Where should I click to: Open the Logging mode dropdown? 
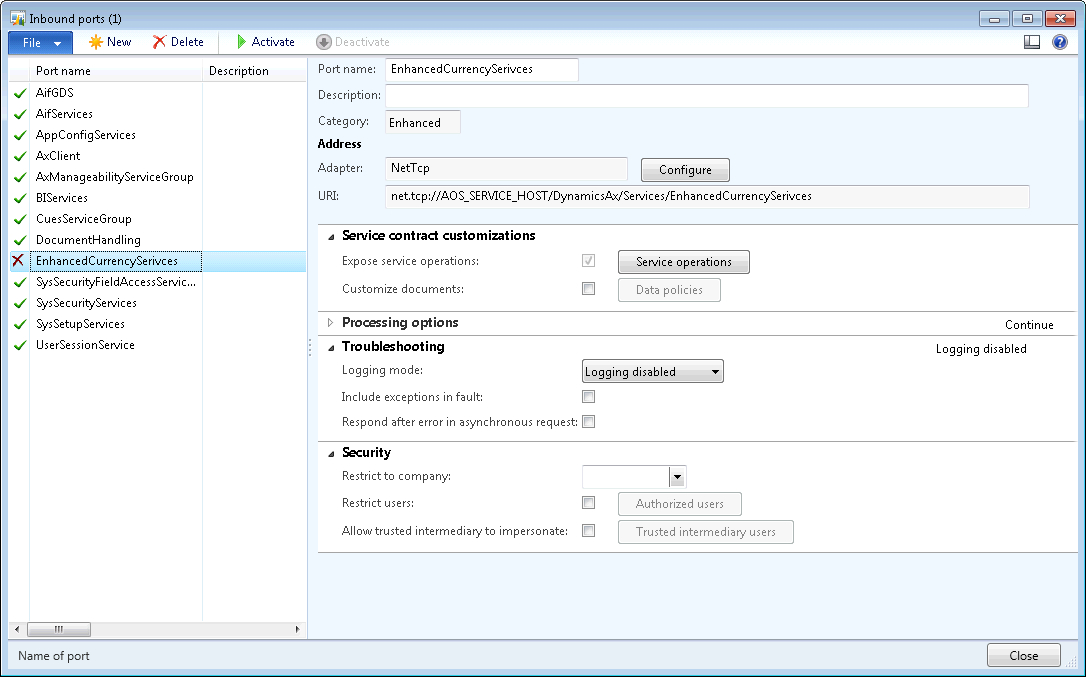click(652, 371)
